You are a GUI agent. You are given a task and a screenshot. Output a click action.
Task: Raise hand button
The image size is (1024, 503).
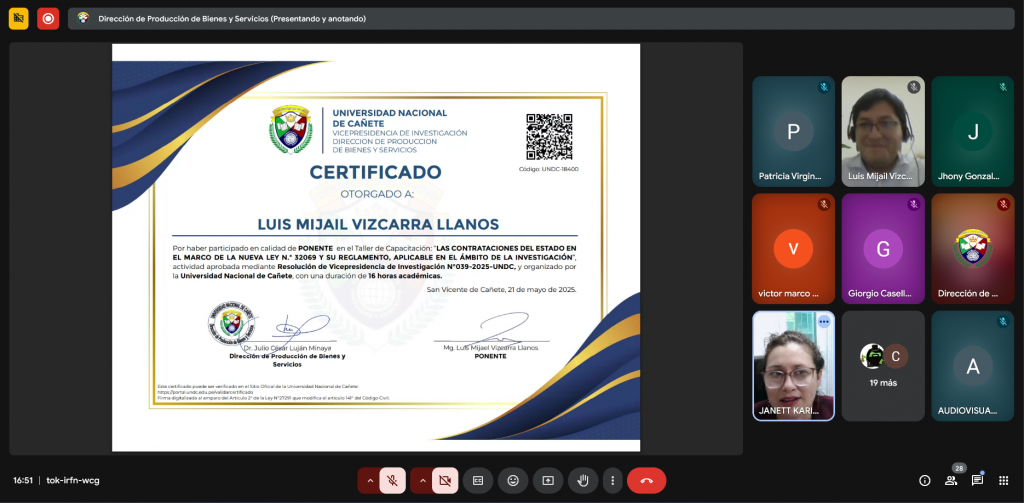click(x=583, y=481)
